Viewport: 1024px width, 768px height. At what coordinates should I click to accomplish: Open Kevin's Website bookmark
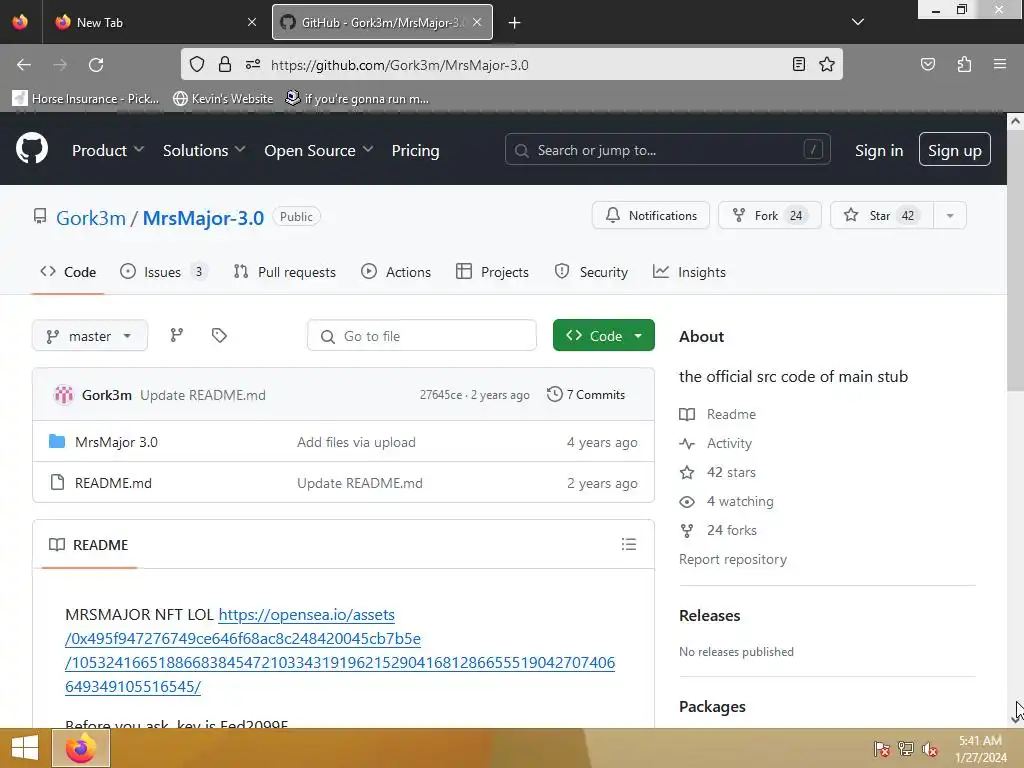(x=223, y=99)
